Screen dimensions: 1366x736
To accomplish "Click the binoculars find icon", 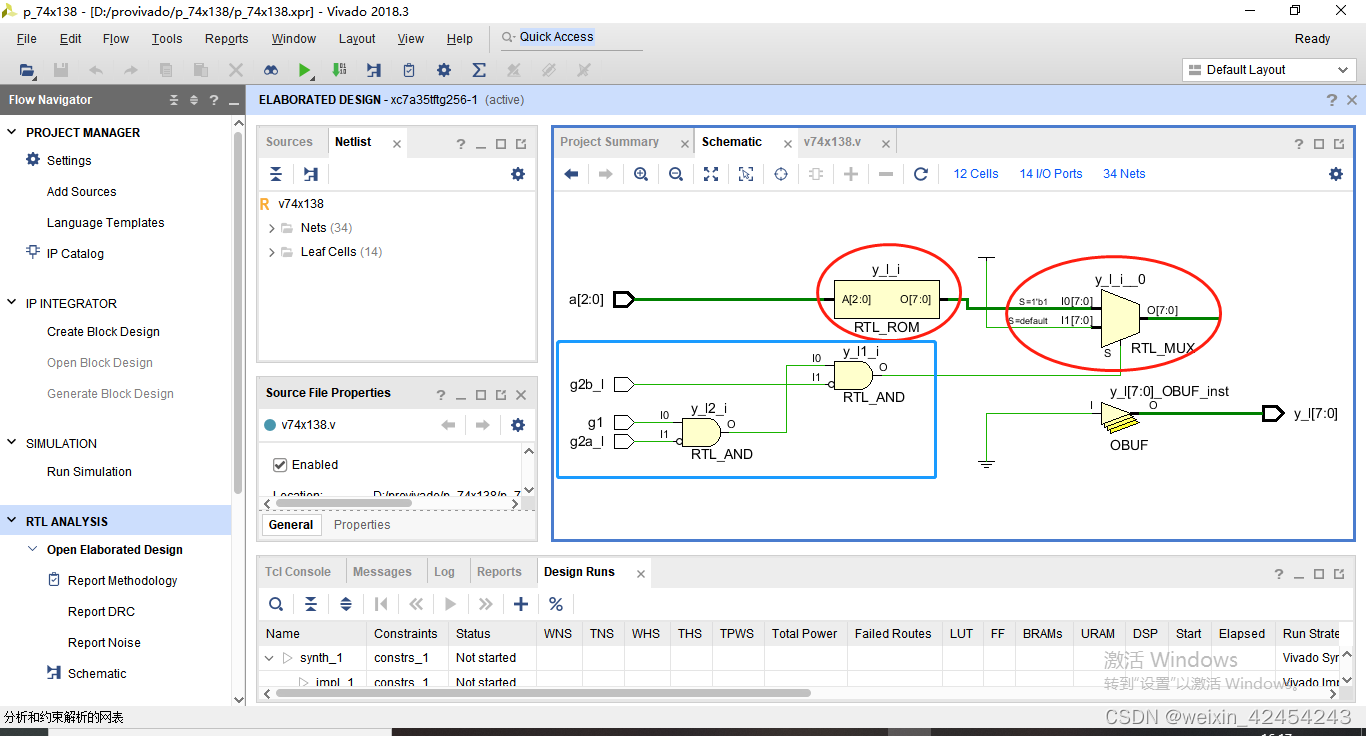I will point(270,70).
